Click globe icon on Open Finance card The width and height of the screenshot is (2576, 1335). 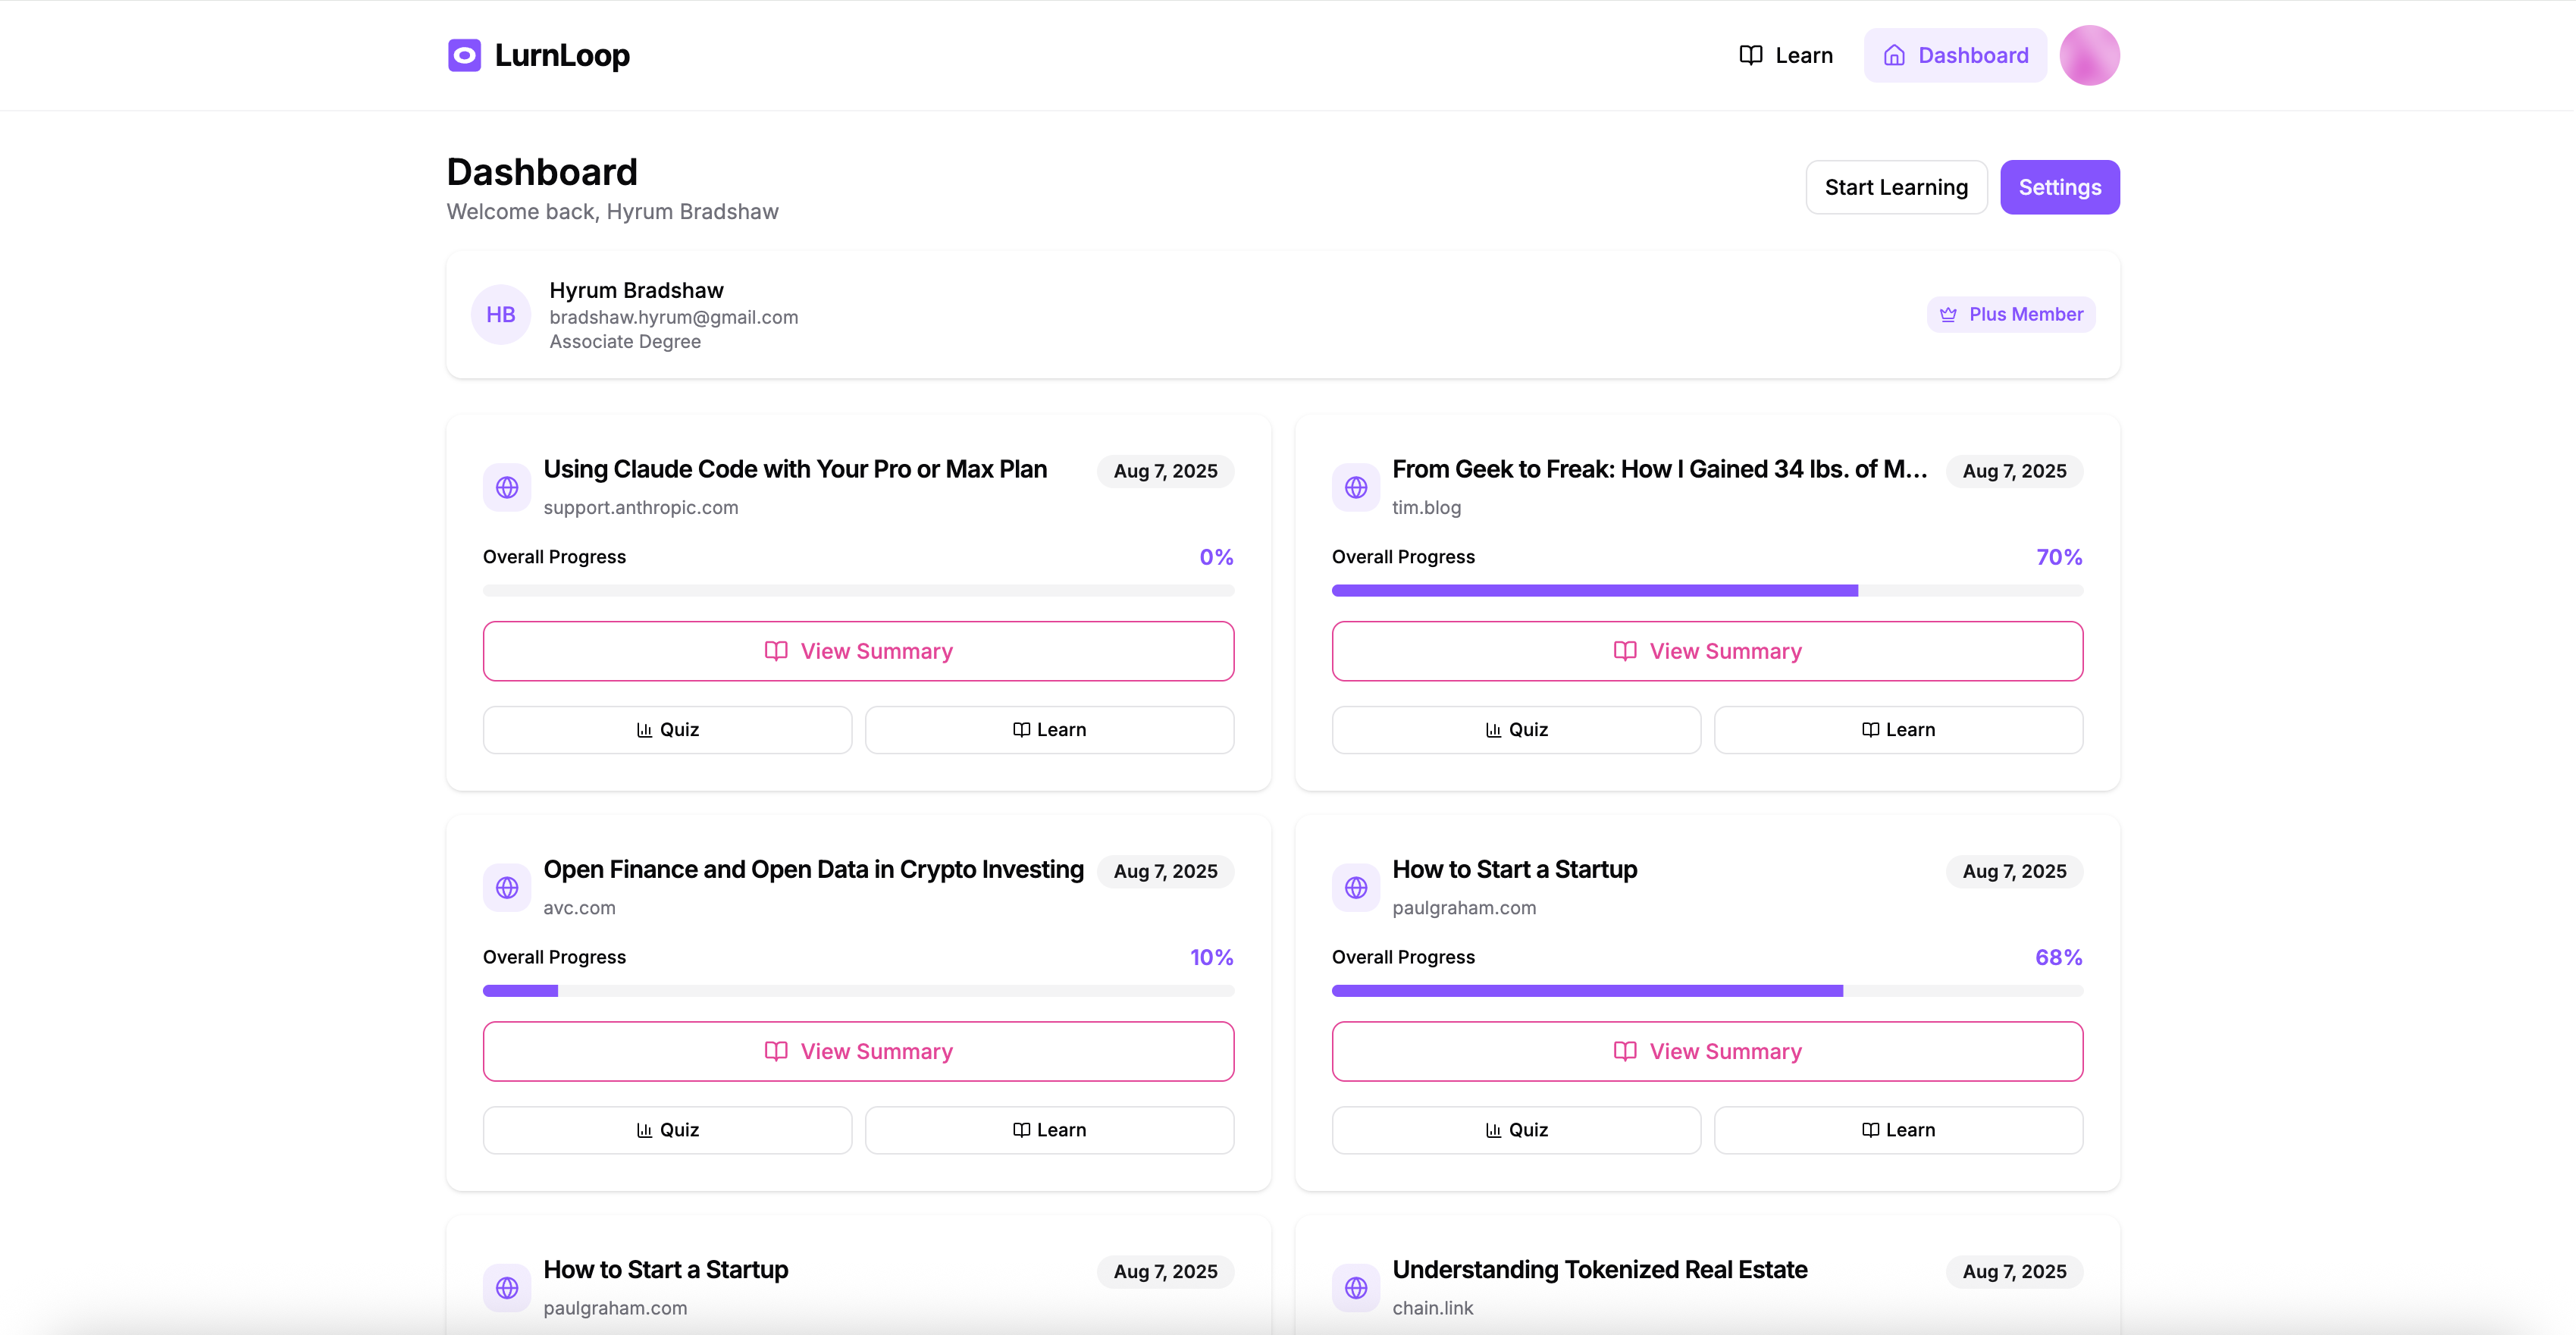(x=507, y=888)
